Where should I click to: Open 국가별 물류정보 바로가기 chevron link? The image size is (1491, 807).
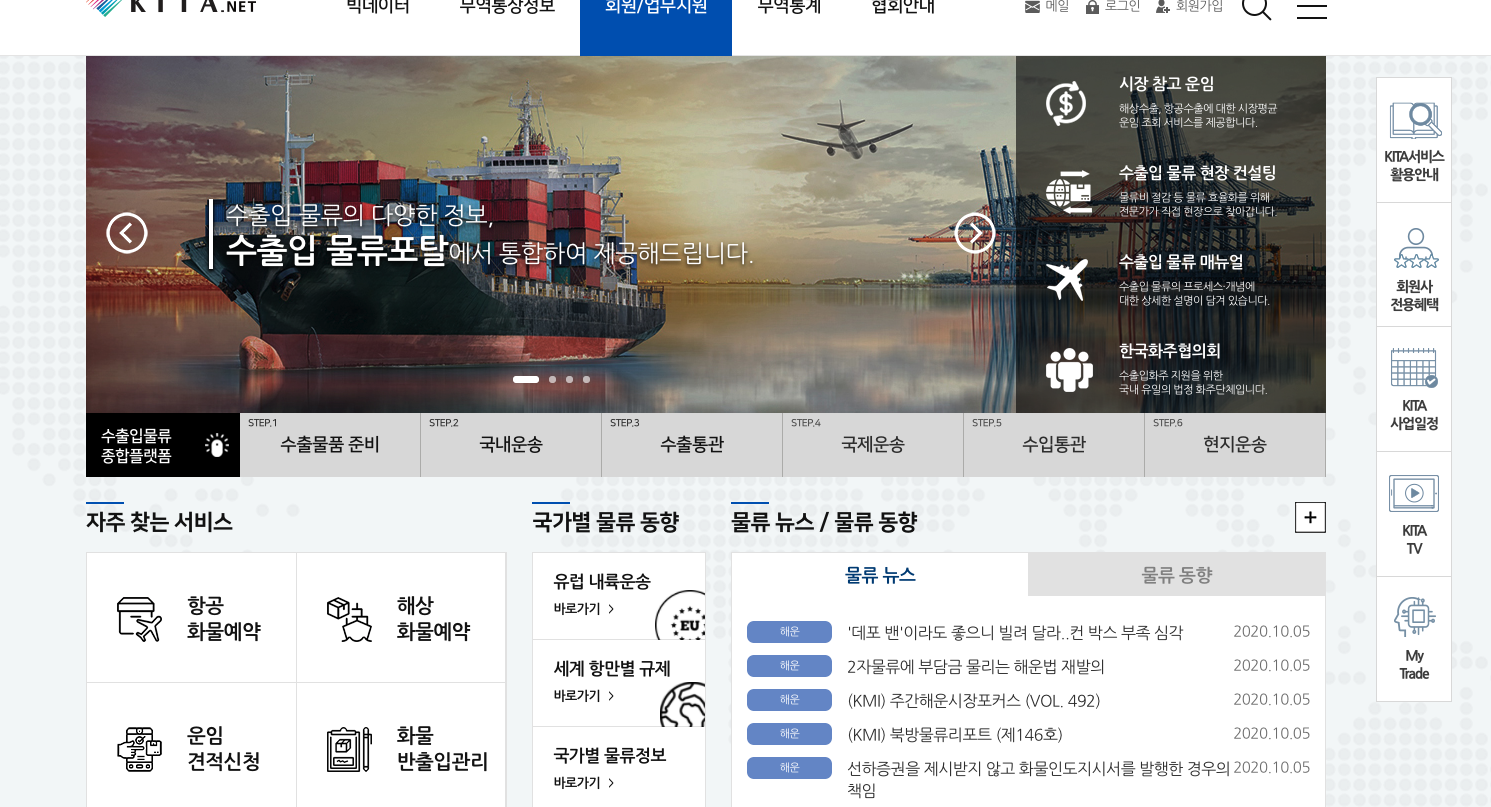pyautogui.click(x=584, y=783)
